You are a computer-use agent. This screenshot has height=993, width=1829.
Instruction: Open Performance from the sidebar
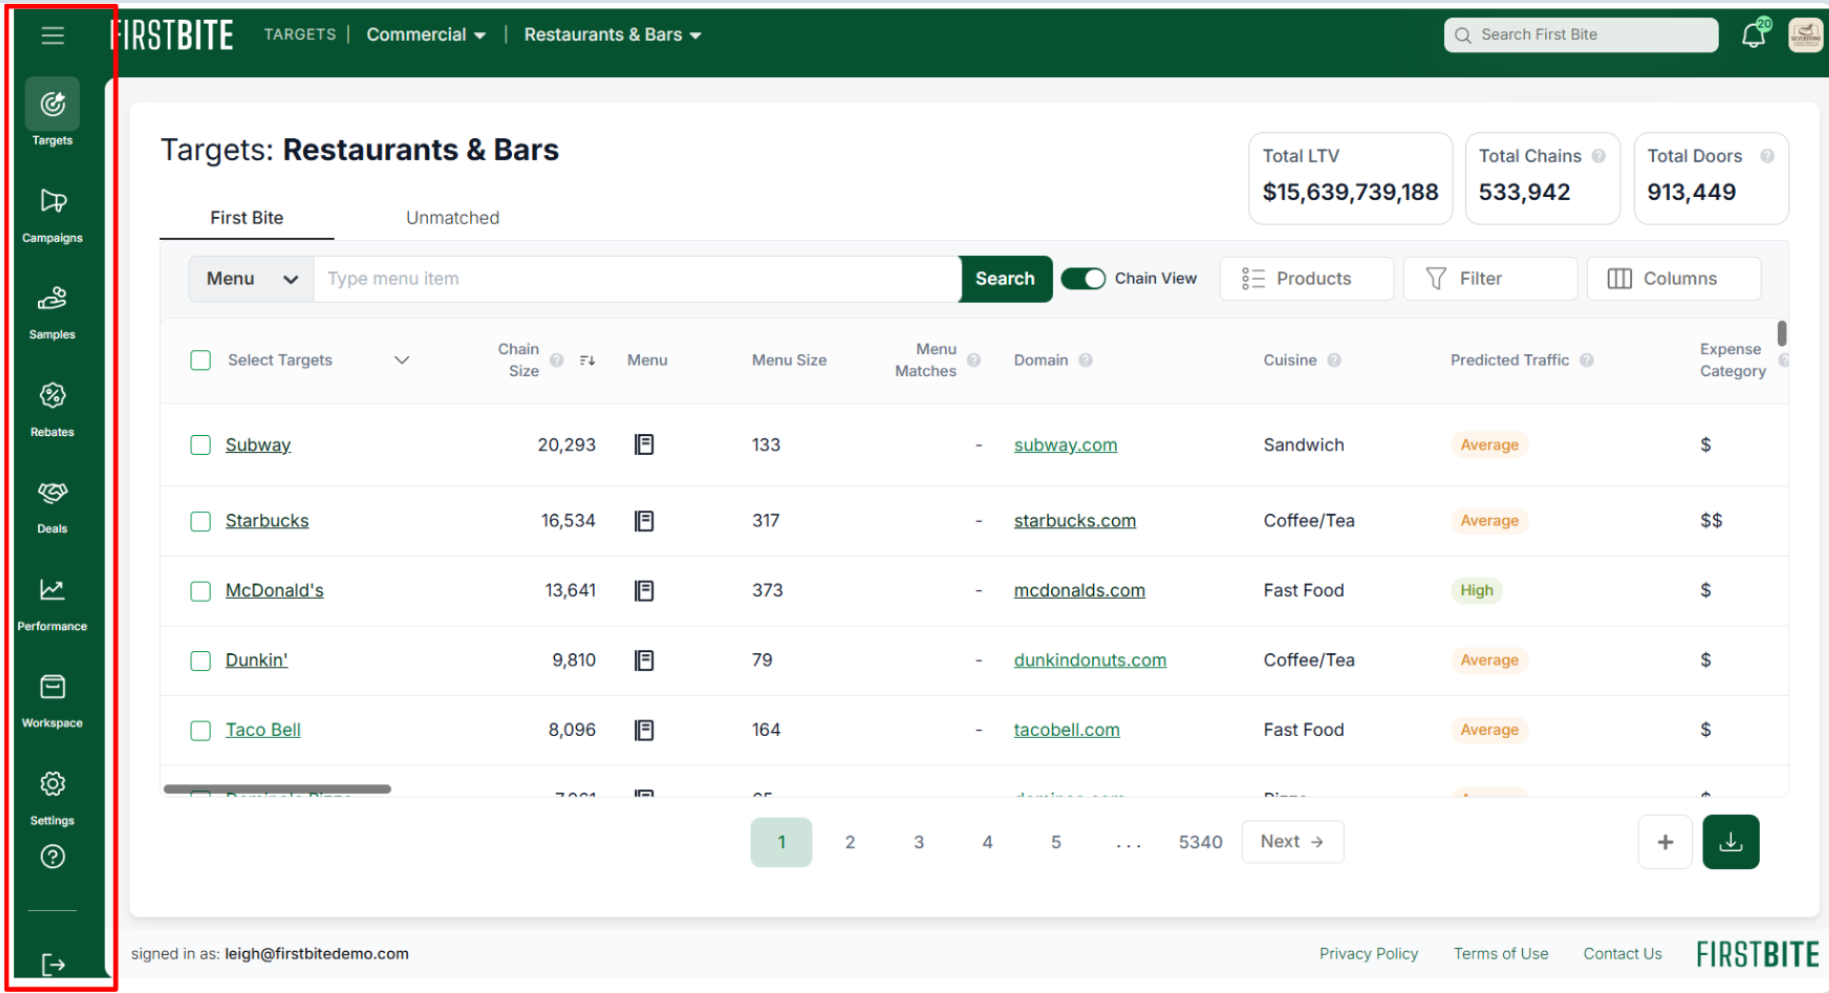point(53,603)
